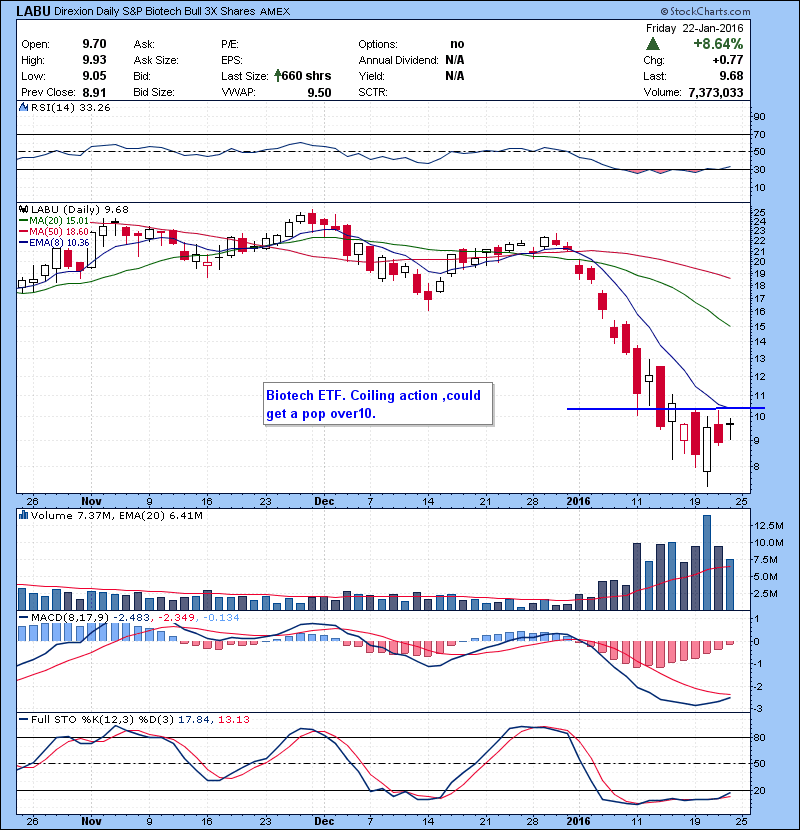Click the 90 level on the RSI axis
Screen dimensions: 800x830
[x=759, y=117]
